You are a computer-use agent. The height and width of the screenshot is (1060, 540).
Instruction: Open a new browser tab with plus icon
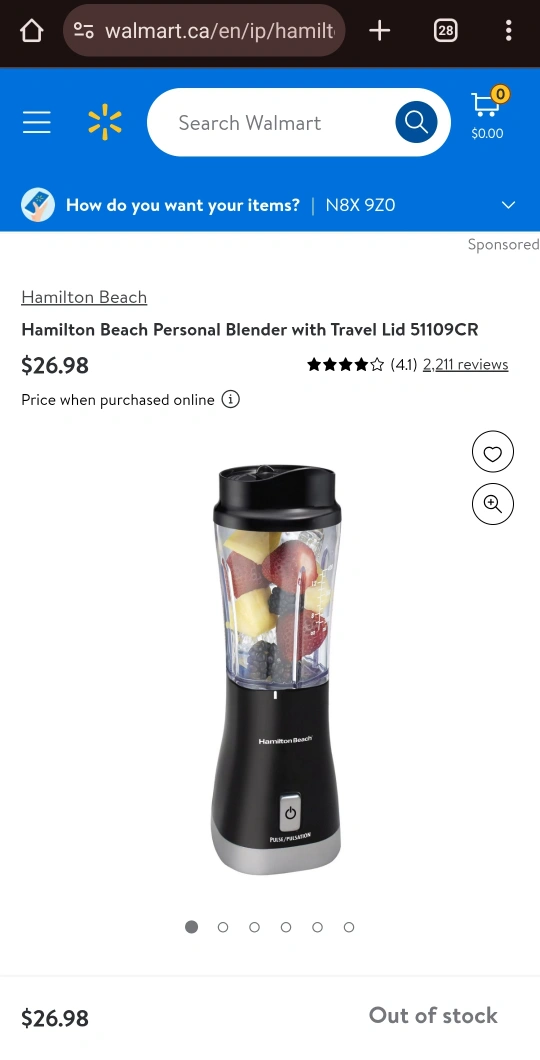coord(380,30)
